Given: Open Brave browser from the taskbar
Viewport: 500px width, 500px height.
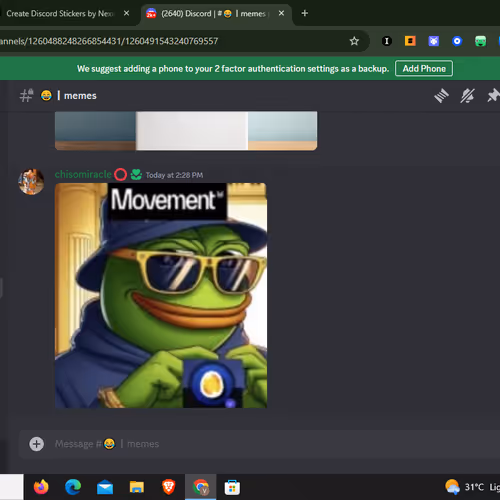Looking at the screenshot, I should (168, 487).
